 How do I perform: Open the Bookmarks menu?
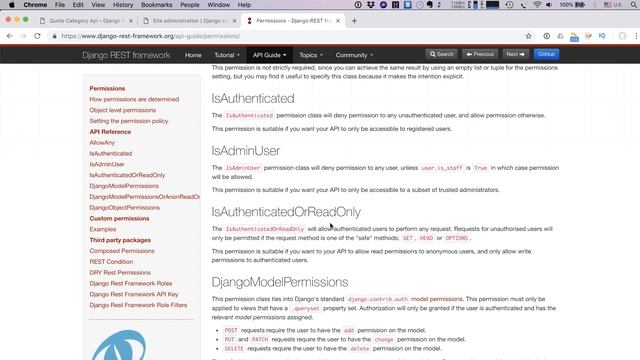[156, 5]
